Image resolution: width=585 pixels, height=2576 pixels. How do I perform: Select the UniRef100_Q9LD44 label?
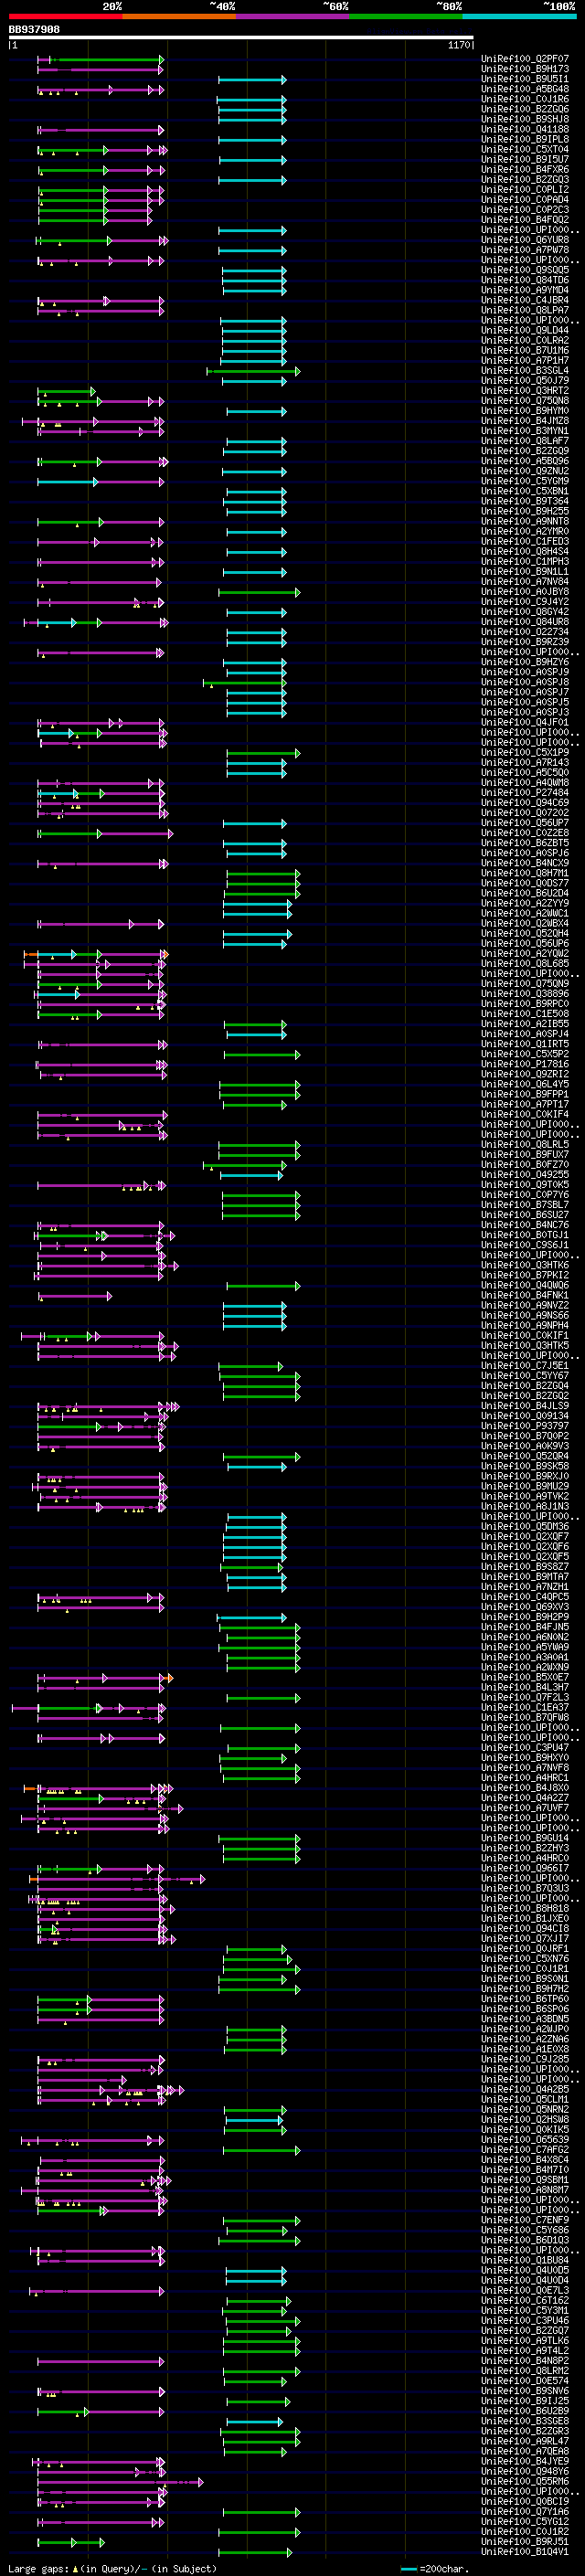click(525, 330)
